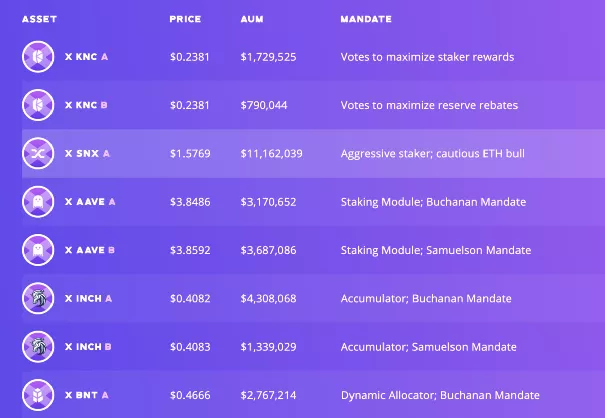Open the X KNC A asset name
Viewport: 605px width, 418px height.
click(x=85, y=57)
